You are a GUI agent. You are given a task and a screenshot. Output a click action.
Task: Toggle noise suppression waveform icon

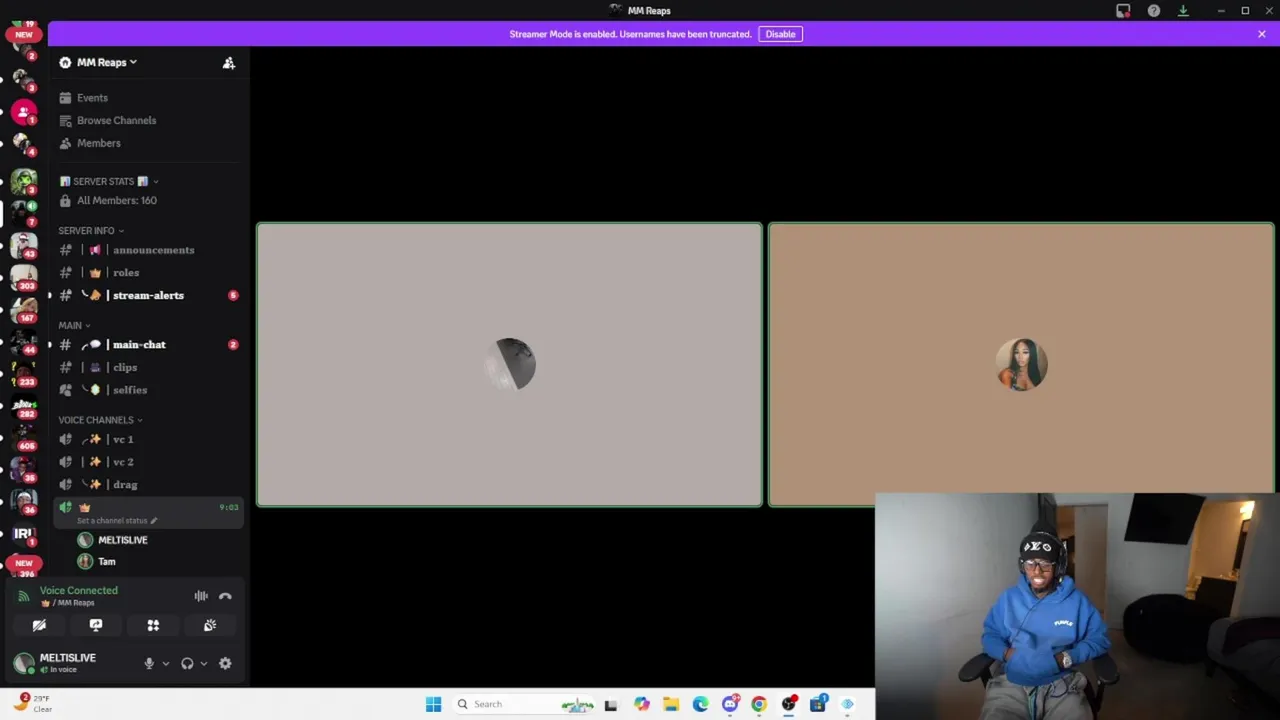[201, 596]
